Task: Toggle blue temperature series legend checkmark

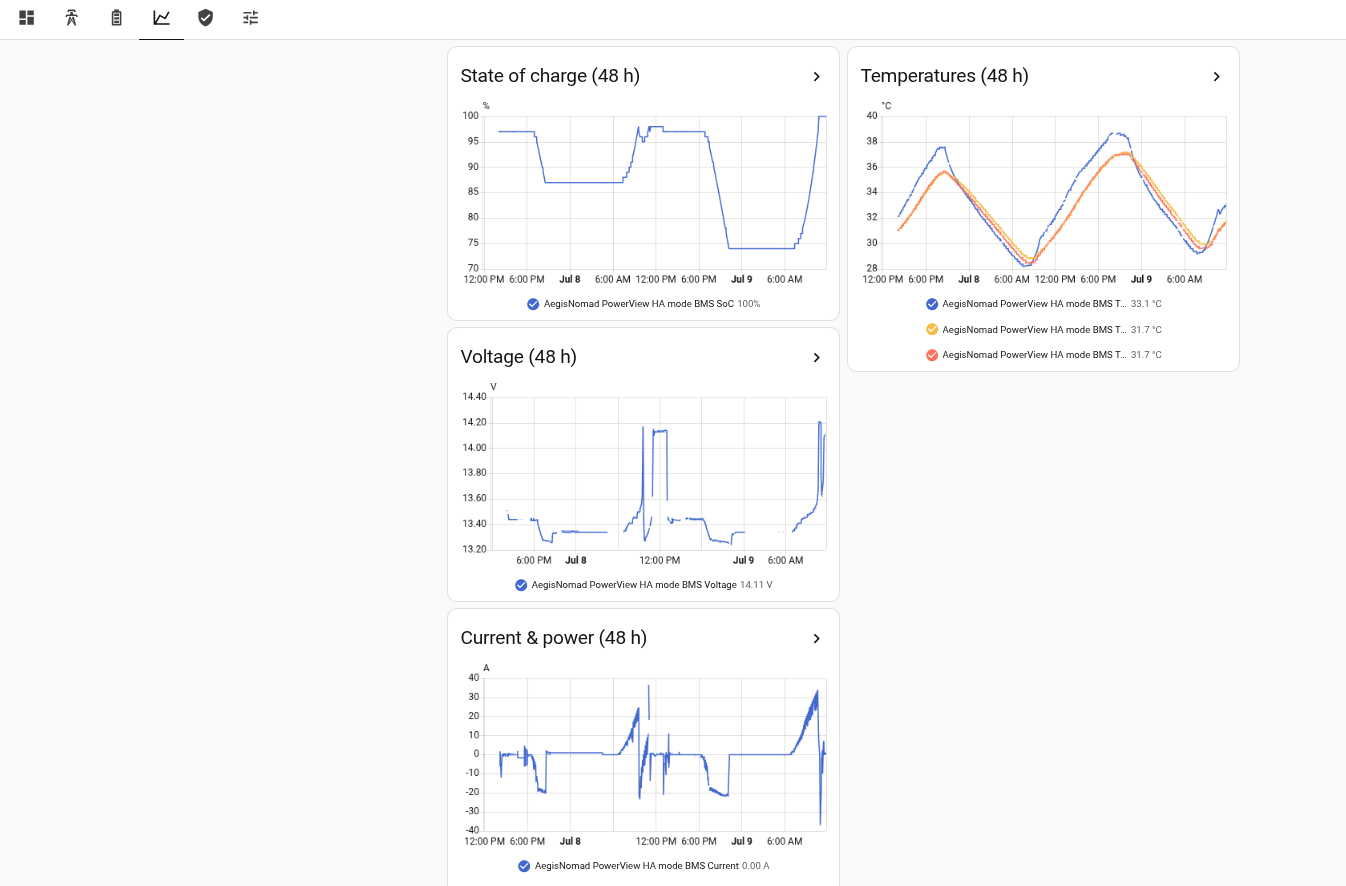Action: [932, 304]
